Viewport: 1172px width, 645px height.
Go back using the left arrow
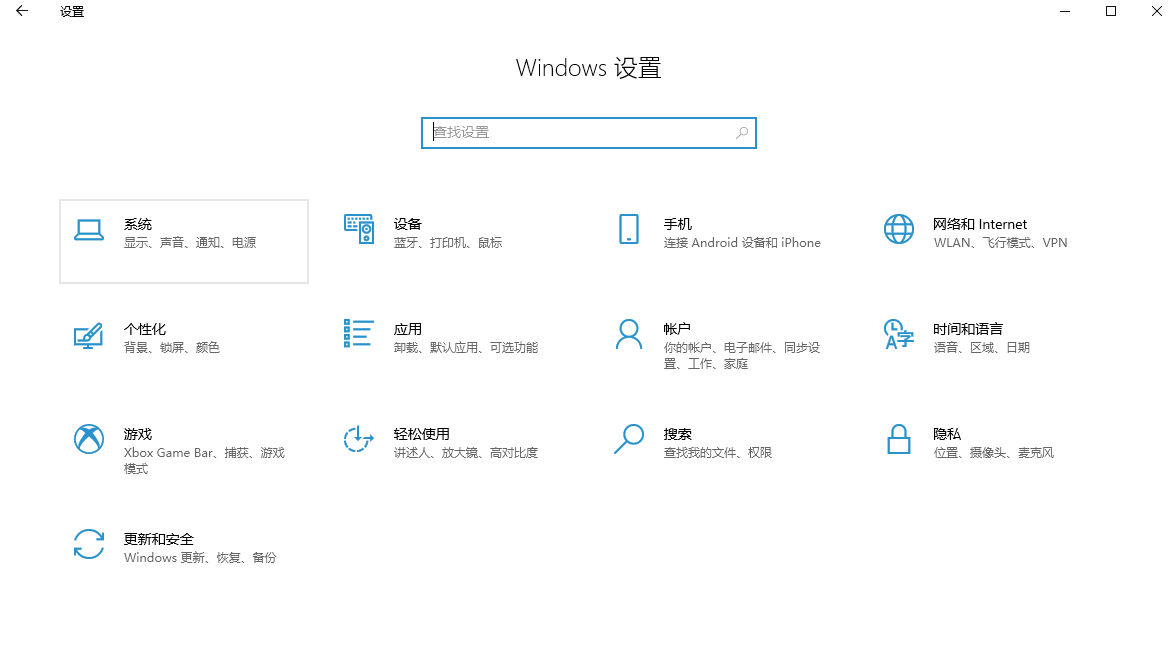(21, 11)
